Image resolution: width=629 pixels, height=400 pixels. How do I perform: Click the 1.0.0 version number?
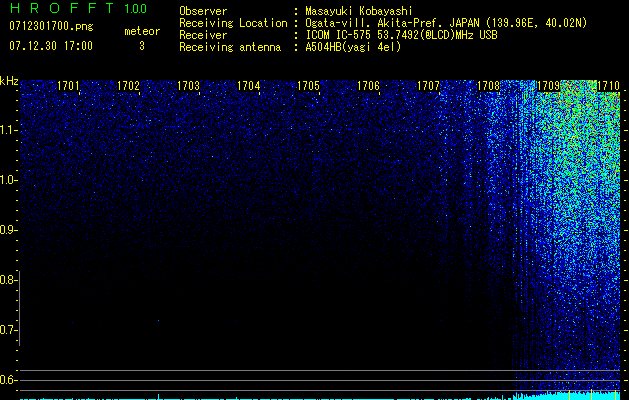point(136,9)
